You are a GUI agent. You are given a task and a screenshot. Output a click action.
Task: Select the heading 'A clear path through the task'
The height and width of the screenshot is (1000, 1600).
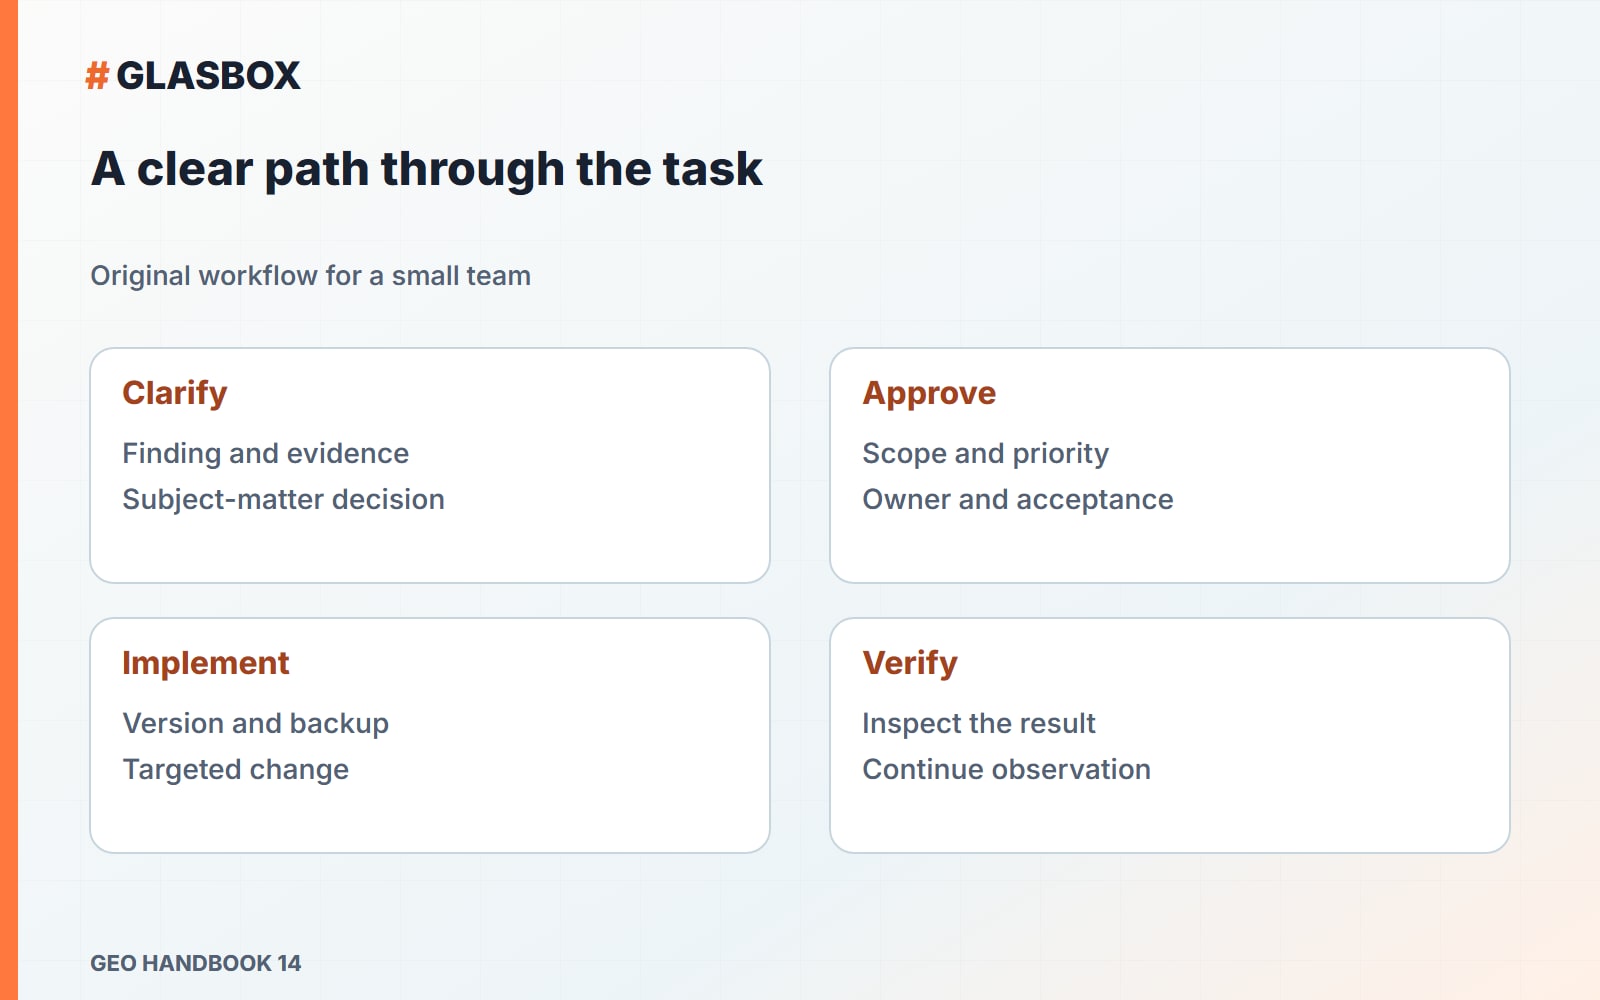click(427, 169)
